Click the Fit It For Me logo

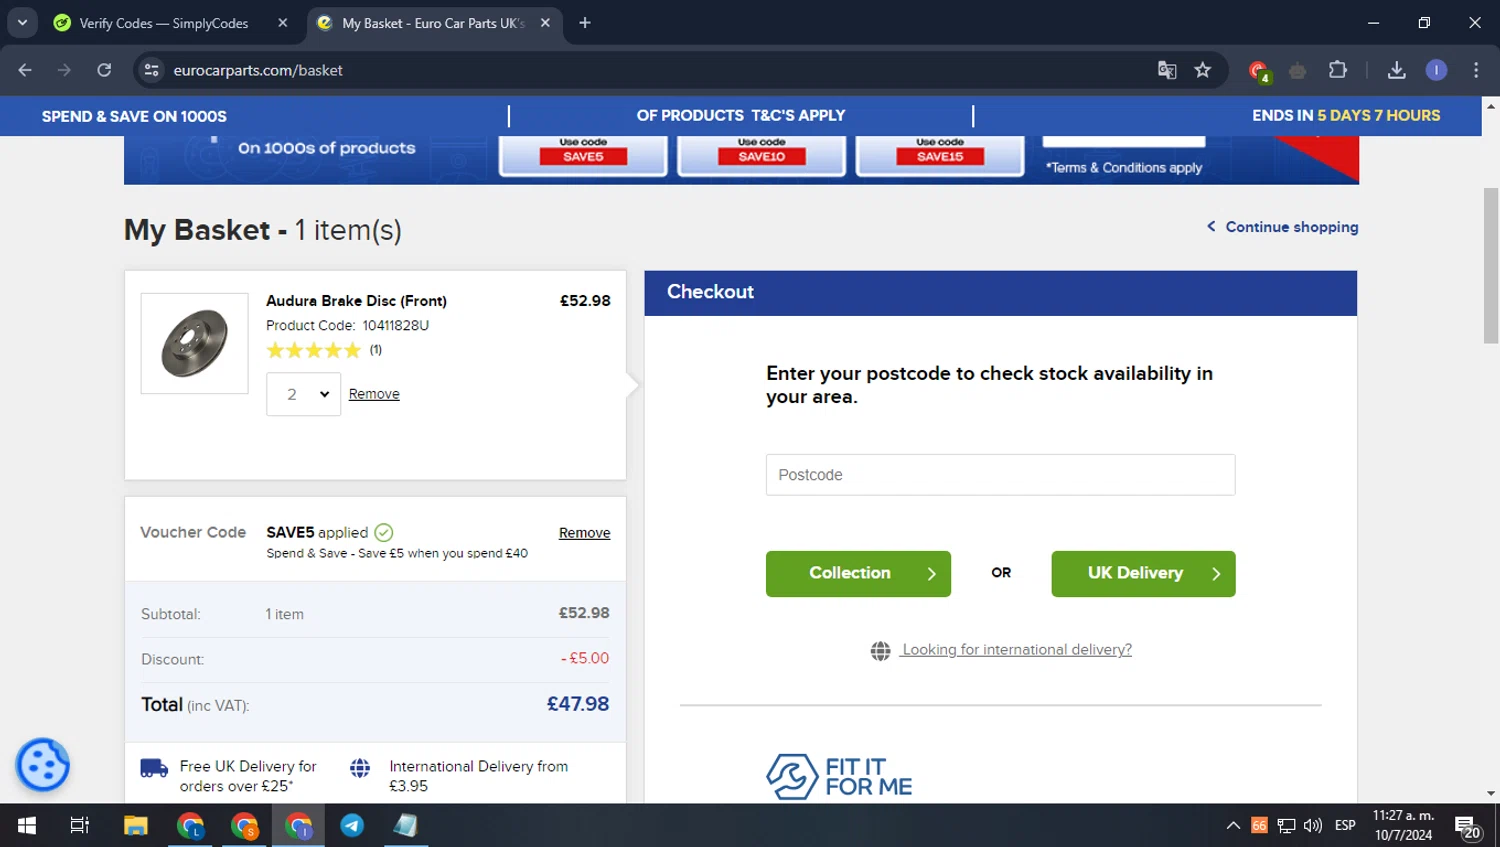(839, 776)
